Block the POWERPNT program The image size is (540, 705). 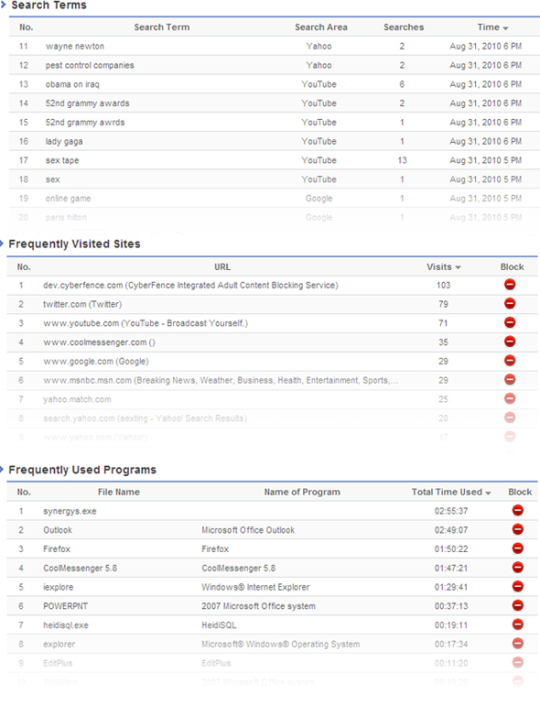[x=518, y=605]
